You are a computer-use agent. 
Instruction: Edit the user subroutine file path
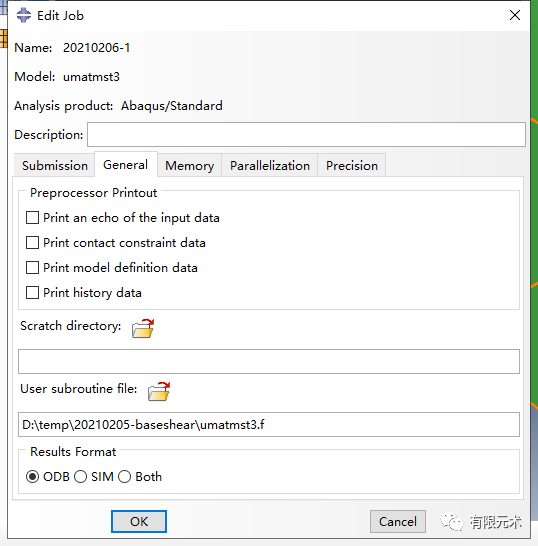coord(269,424)
